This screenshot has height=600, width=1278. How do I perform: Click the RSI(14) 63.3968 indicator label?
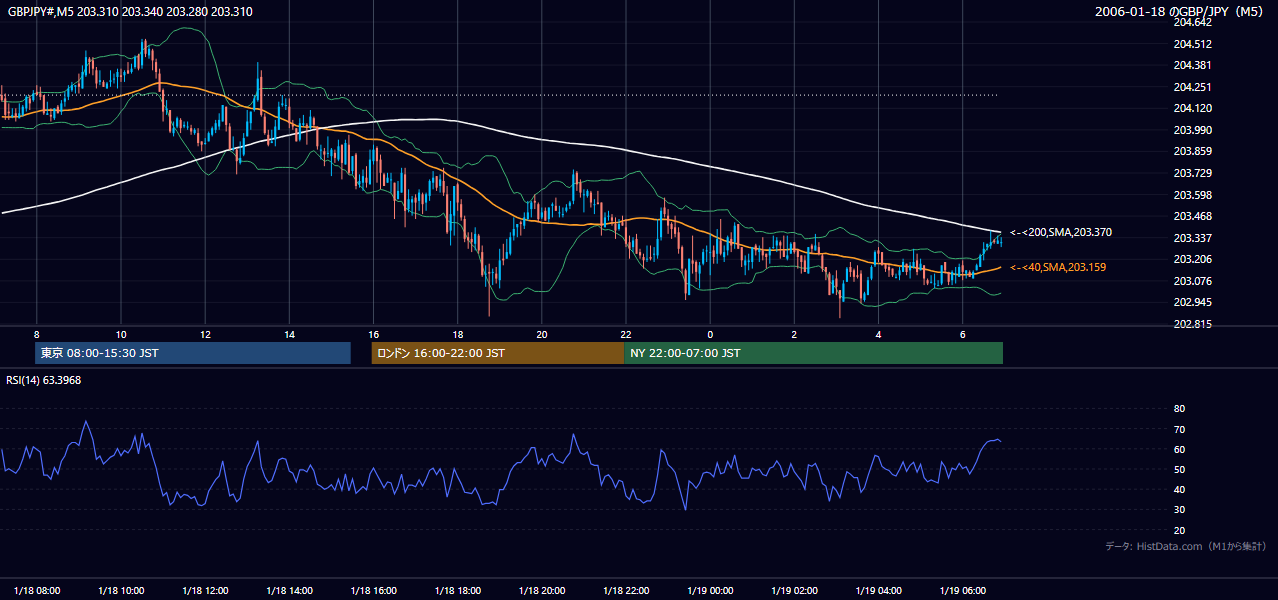tap(44, 380)
